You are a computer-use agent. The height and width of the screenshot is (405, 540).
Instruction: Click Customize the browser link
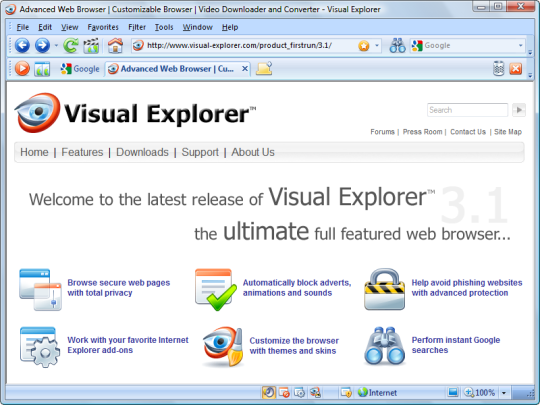point(294,346)
